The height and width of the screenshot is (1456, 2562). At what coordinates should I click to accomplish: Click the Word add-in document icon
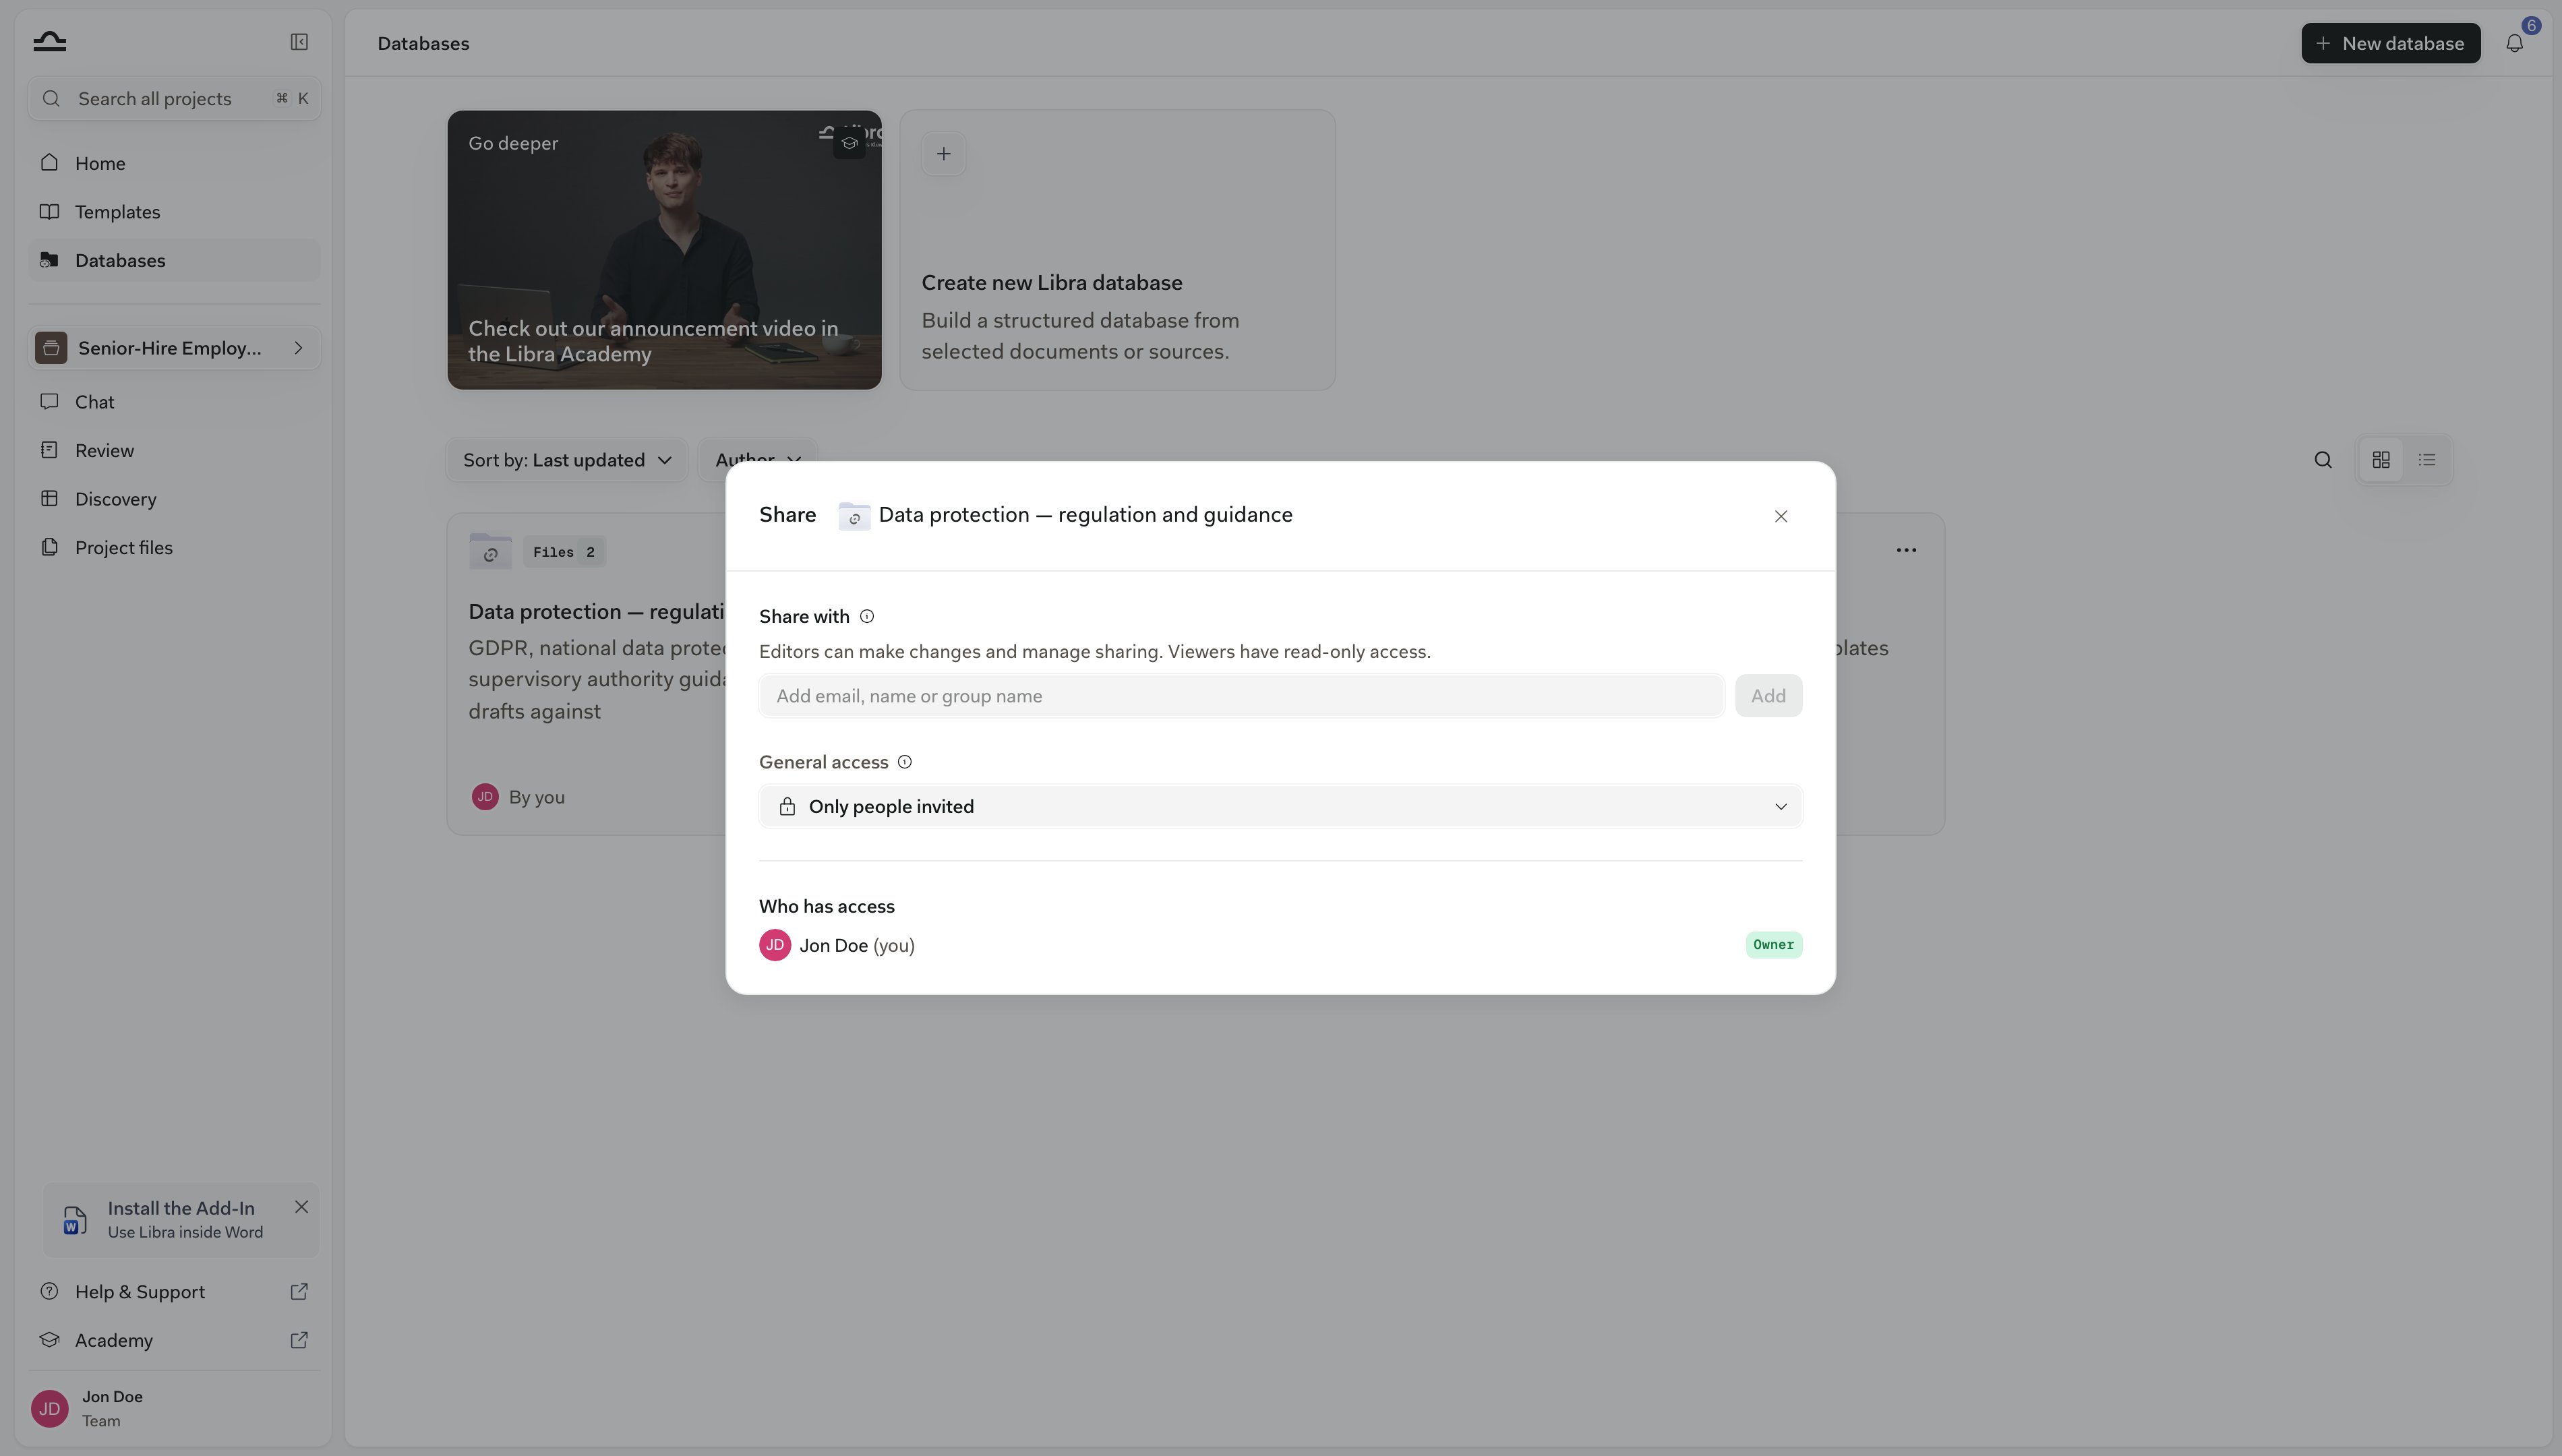pyautogui.click(x=74, y=1220)
